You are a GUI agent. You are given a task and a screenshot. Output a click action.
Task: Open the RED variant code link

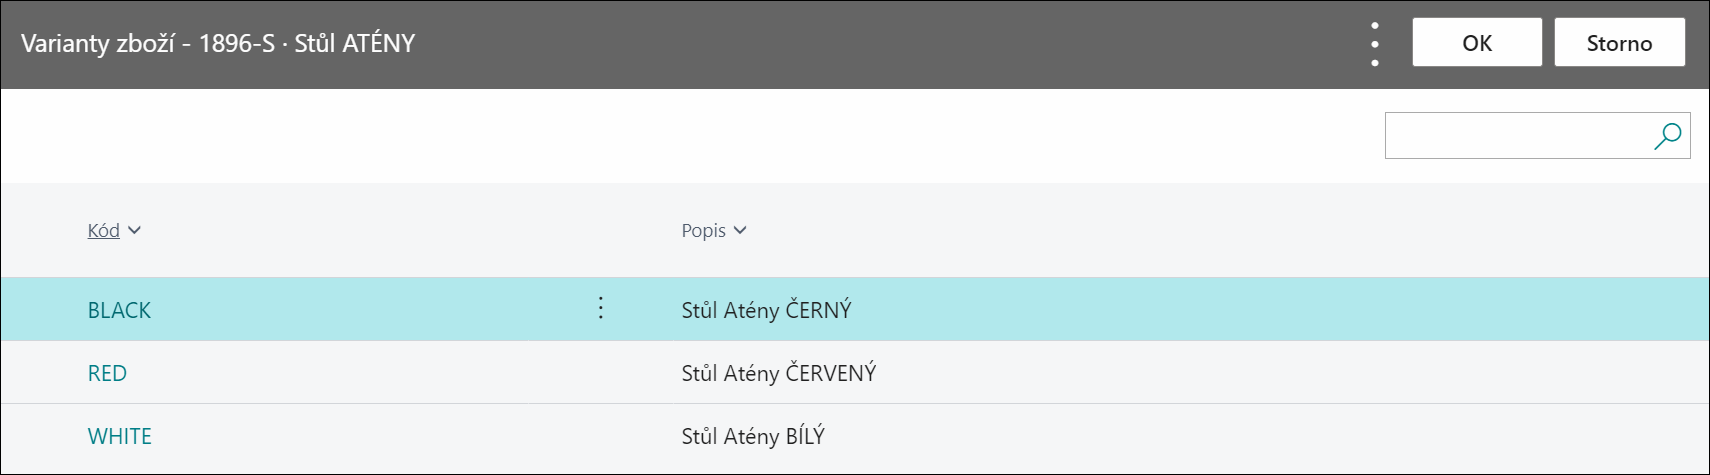(x=107, y=373)
